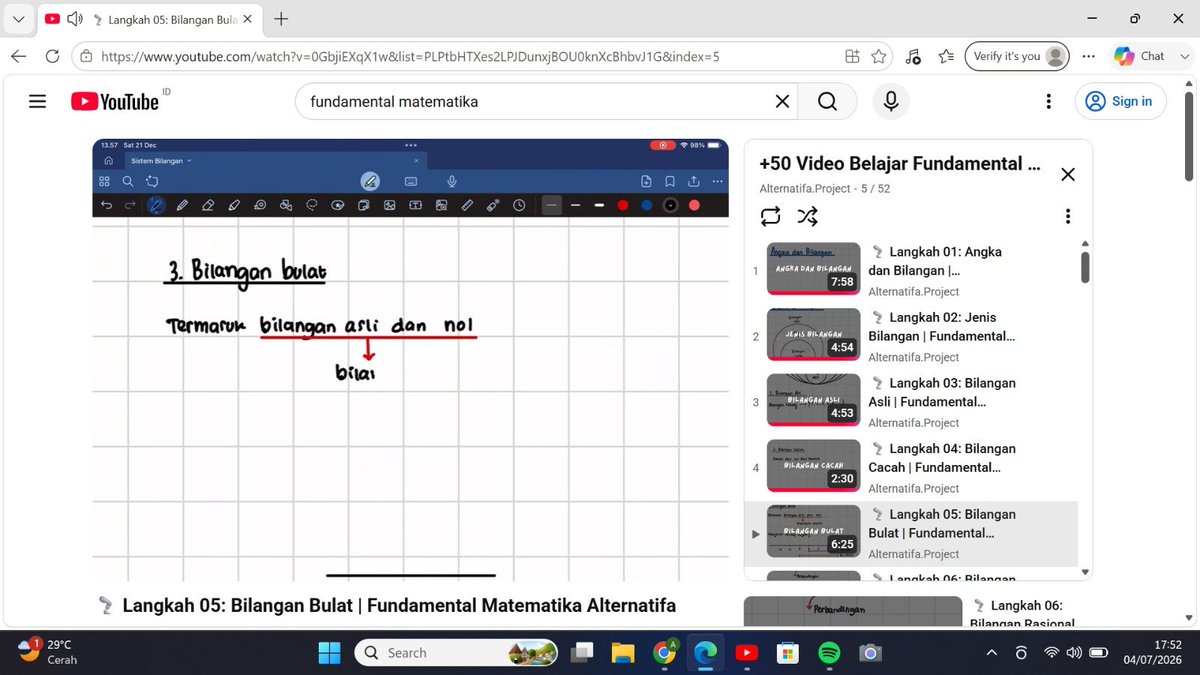Play Langkah 01: Angka dan Bilangan video

pyautogui.click(x=911, y=271)
